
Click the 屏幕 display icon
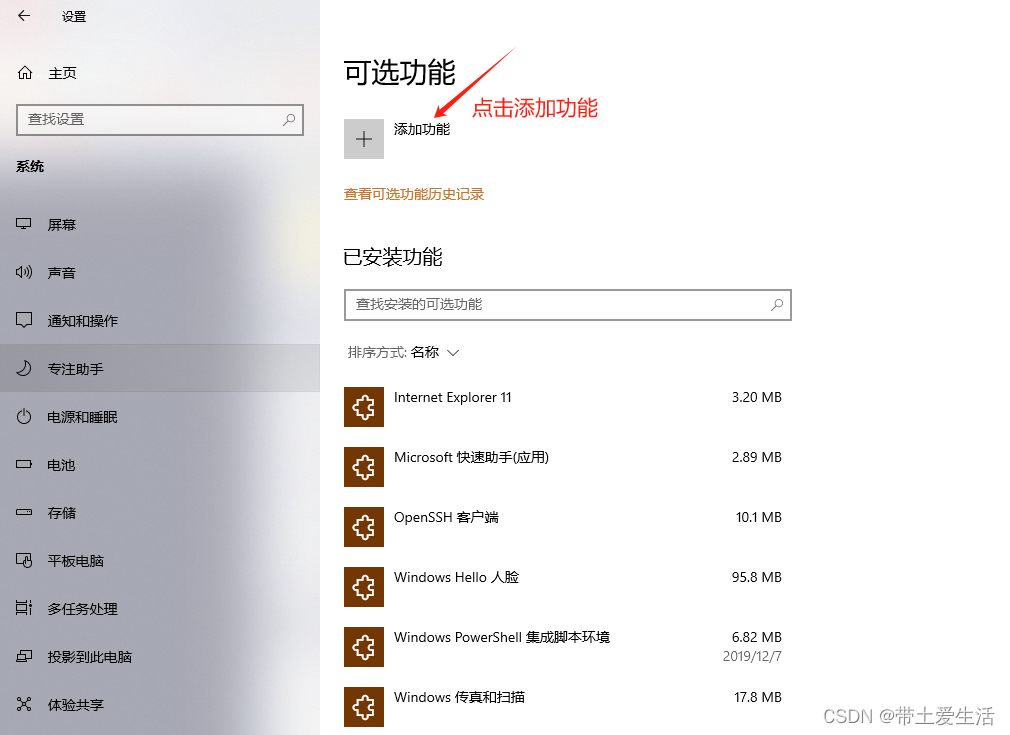coord(24,224)
